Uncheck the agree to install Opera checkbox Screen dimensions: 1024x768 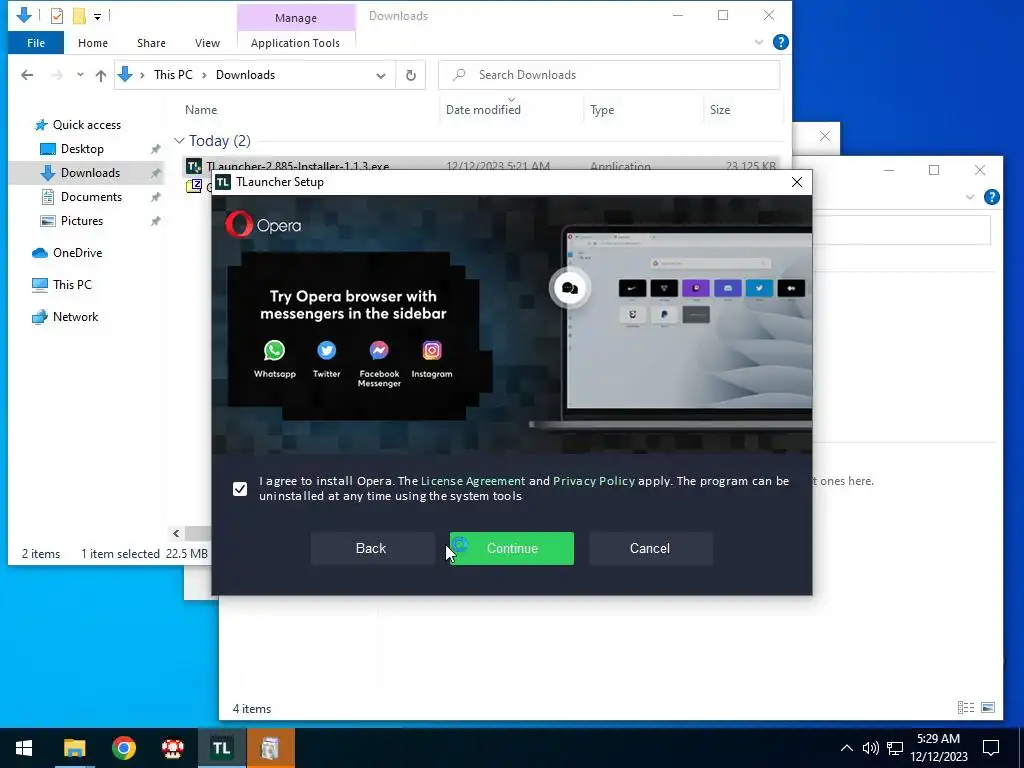coord(240,488)
